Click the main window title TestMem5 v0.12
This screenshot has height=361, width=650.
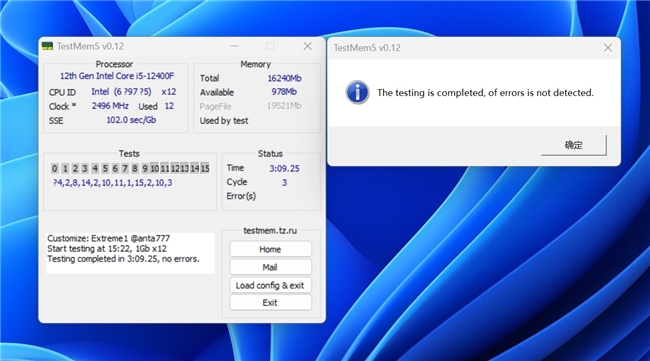pyautogui.click(x=90, y=46)
